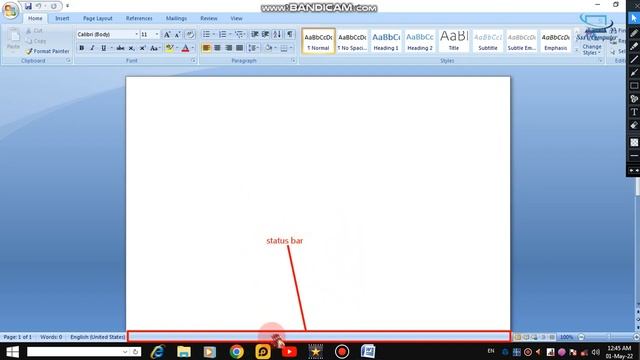Open the line spacing dropdown
Viewport: 640px width, 360px height.
pyautogui.click(x=253, y=48)
